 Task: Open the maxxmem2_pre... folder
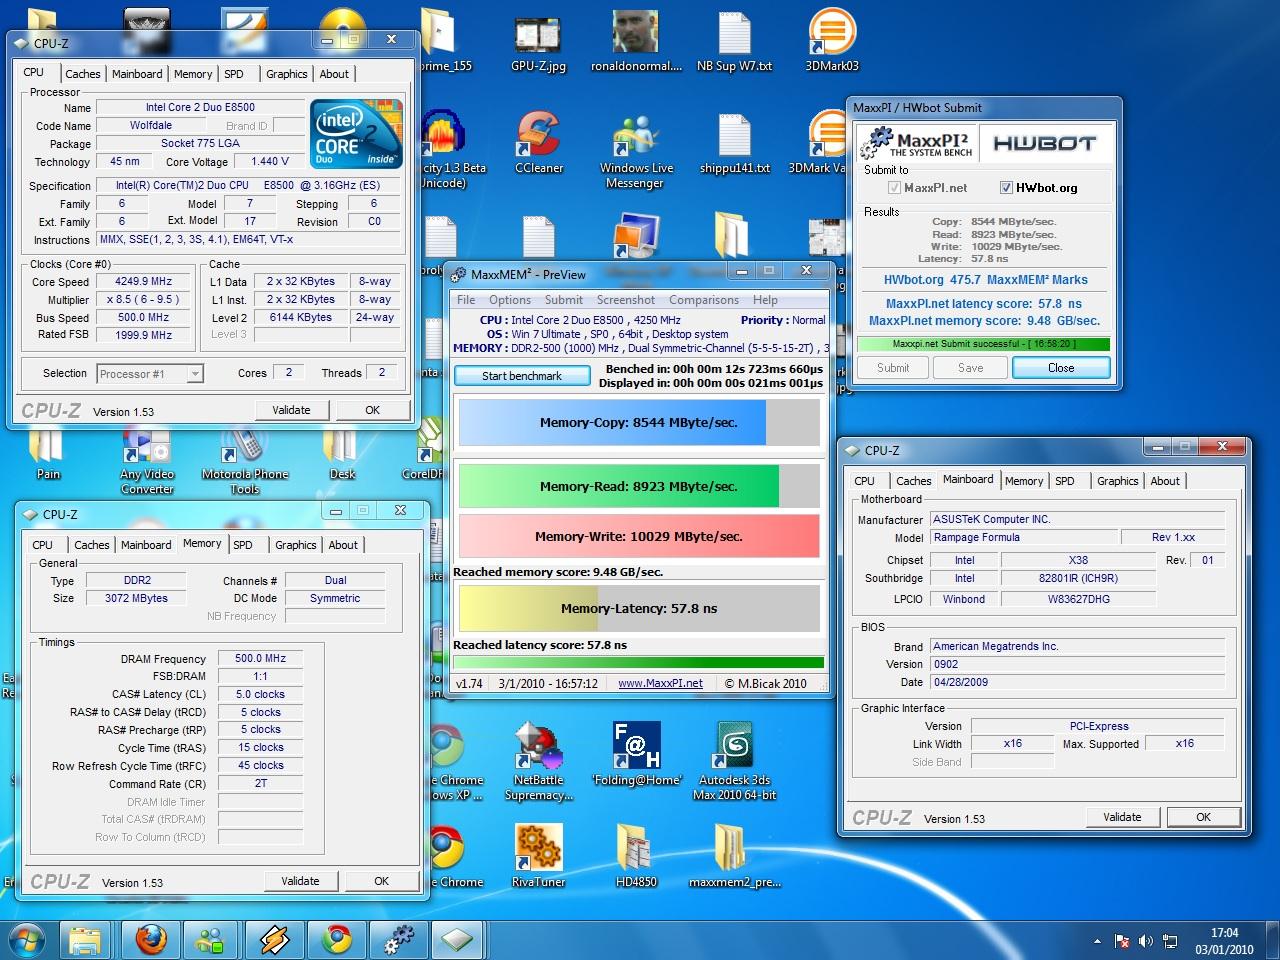pos(734,856)
